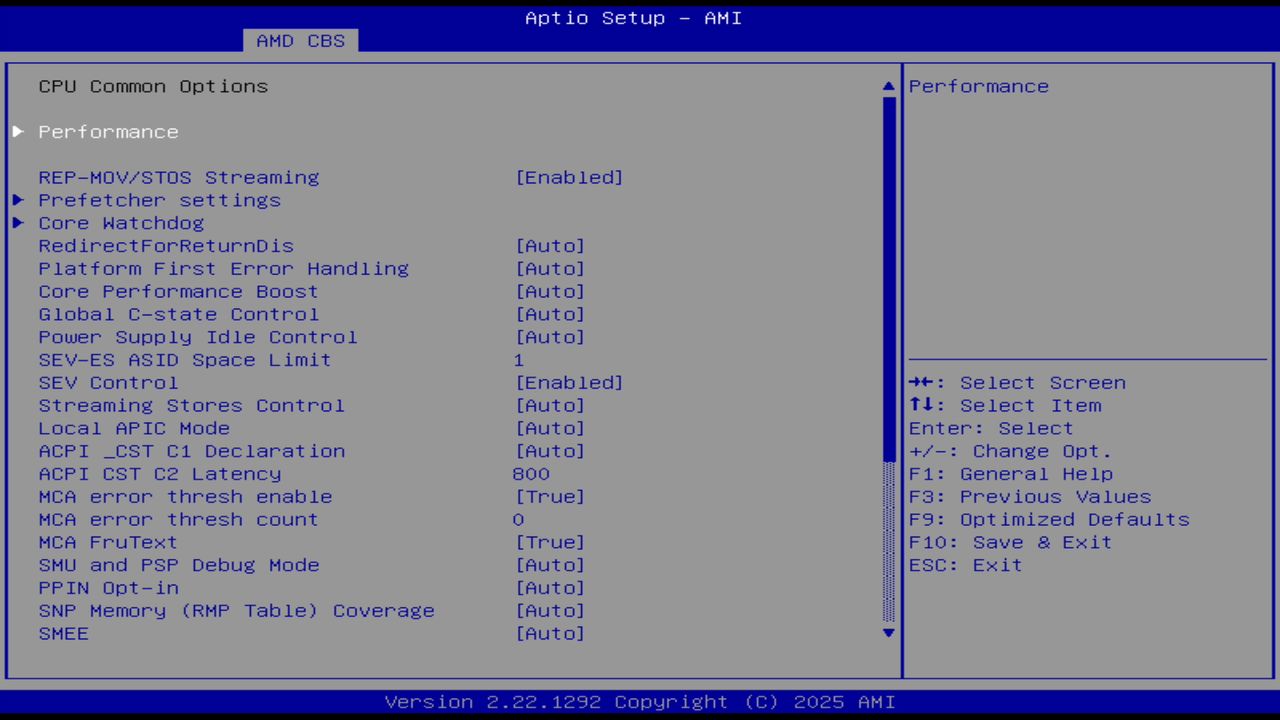Select Power Supply Idle Control label
This screenshot has height=720, width=1280.
click(198, 337)
